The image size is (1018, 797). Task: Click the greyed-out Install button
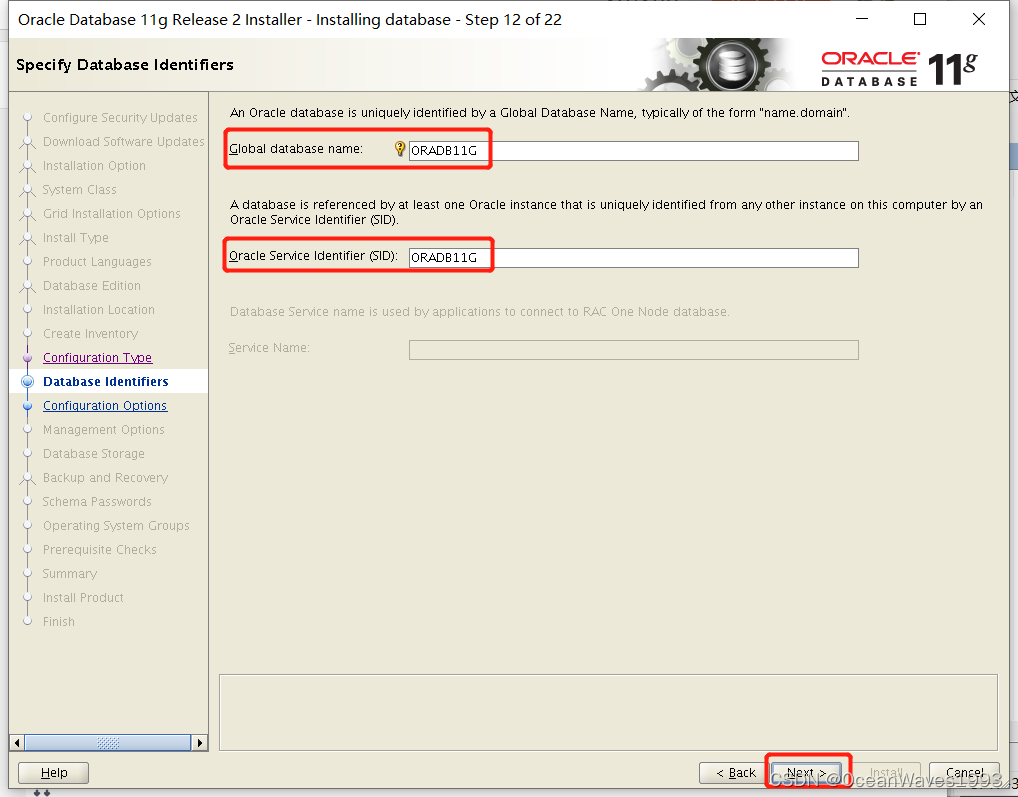(x=886, y=772)
